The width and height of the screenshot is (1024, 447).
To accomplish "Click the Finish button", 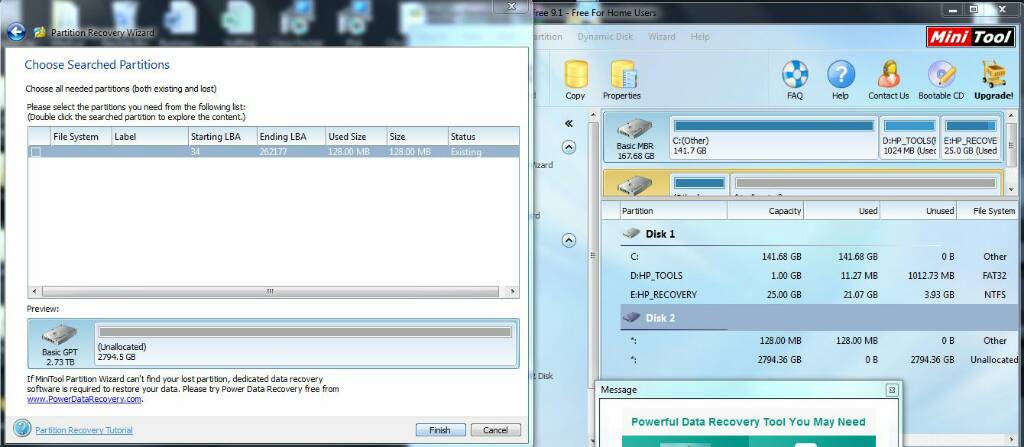I will click(x=440, y=430).
